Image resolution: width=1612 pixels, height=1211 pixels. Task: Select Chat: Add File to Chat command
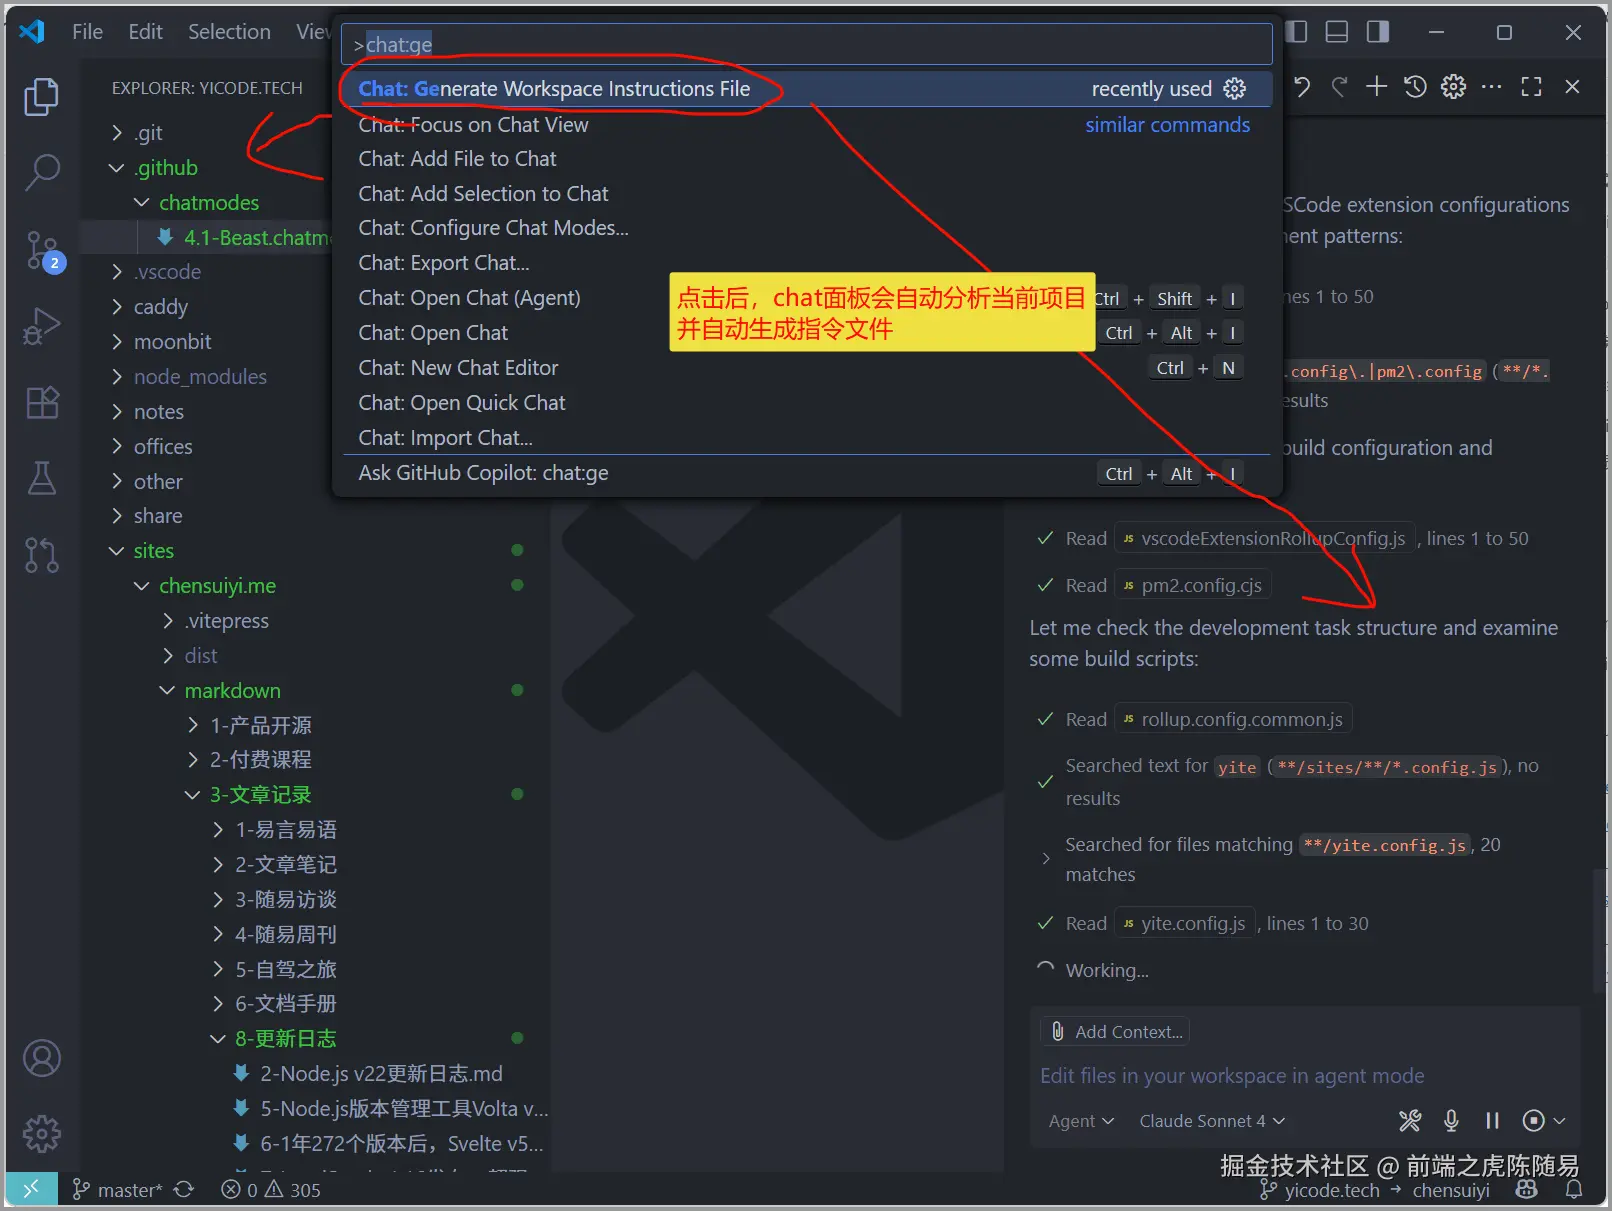[x=808, y=159]
